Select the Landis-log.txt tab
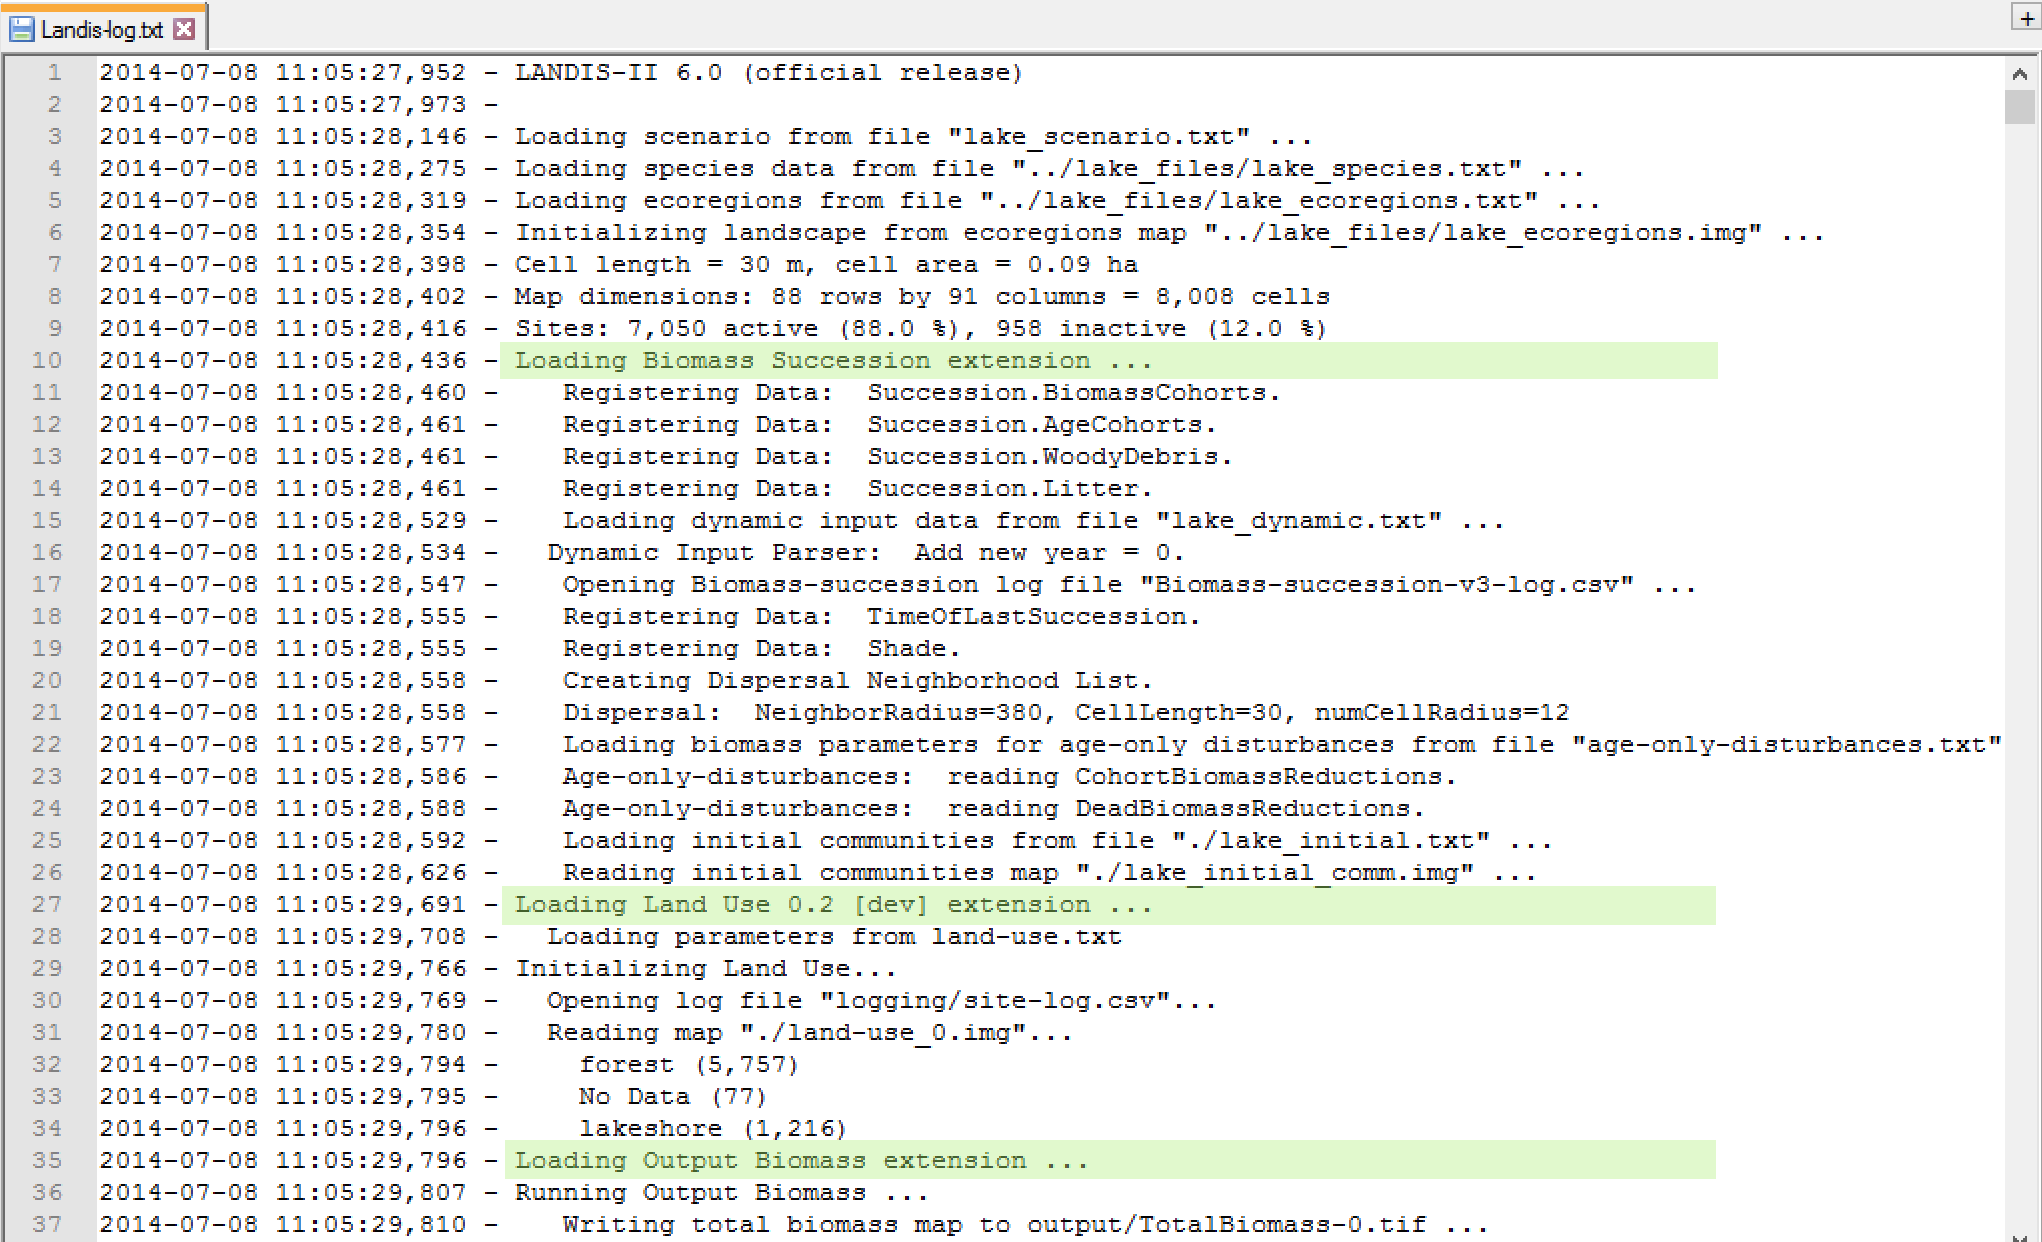Image resolution: width=2042 pixels, height=1242 pixels. point(102,29)
